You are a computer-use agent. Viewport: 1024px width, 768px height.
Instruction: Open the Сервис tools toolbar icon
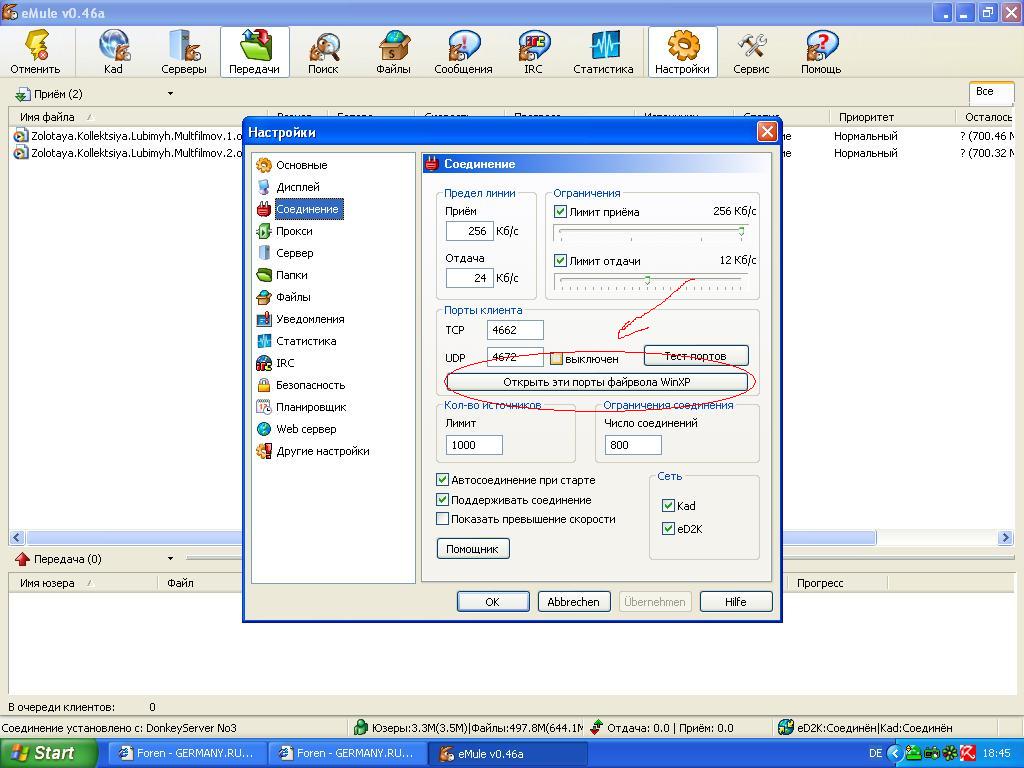point(751,52)
